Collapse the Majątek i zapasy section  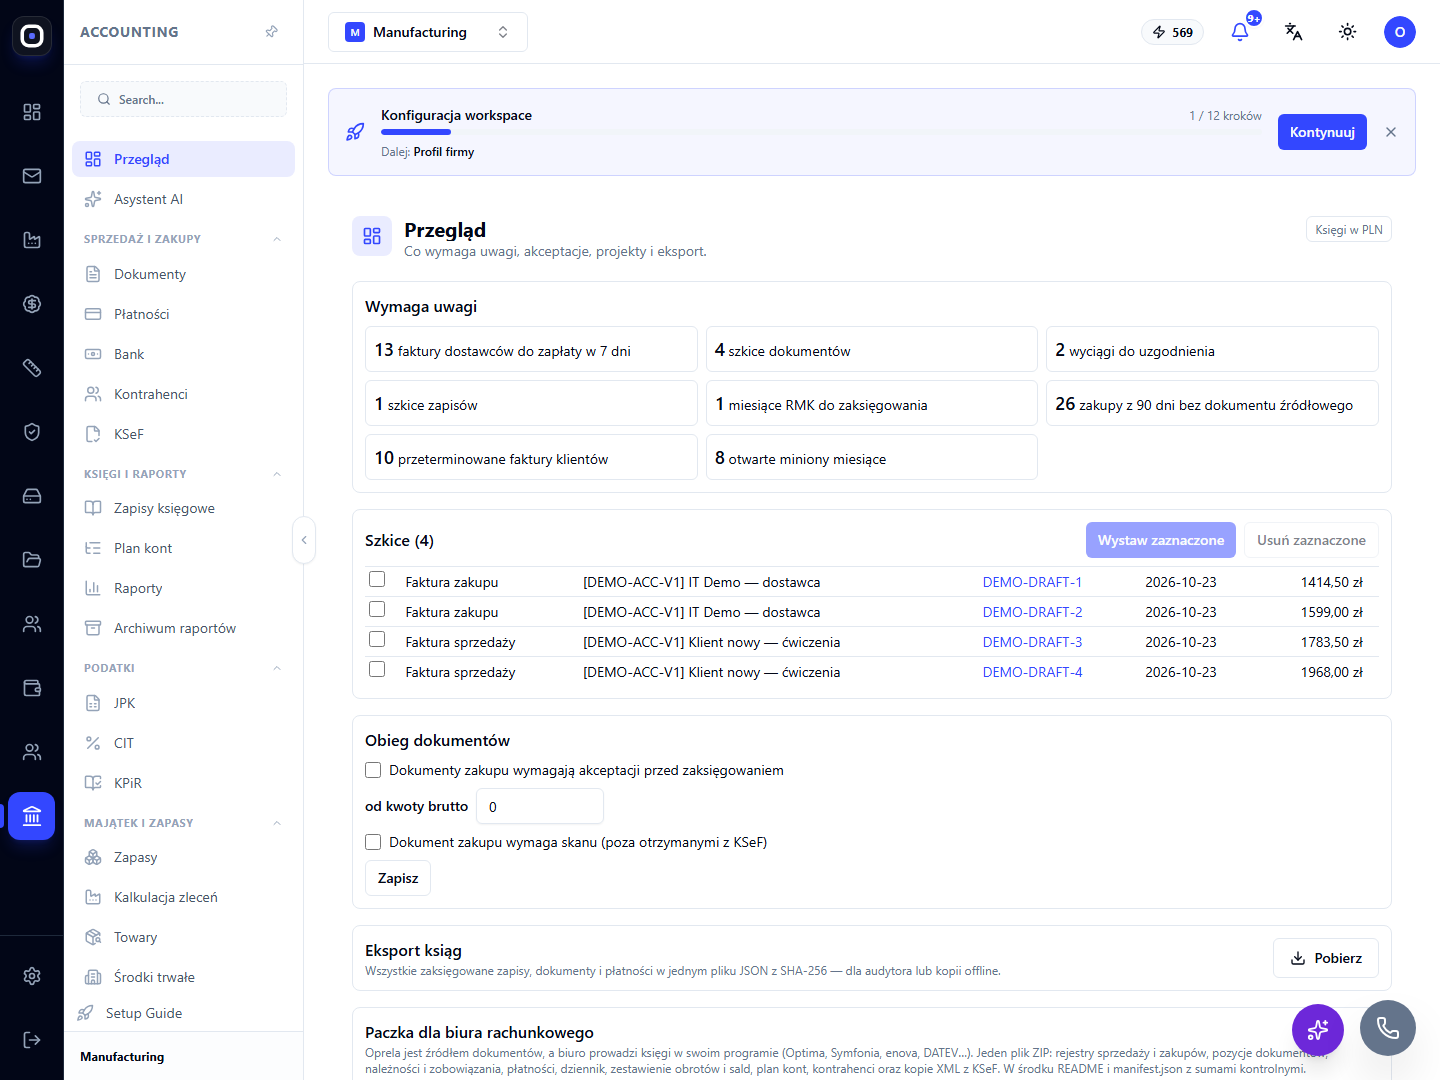point(277,823)
